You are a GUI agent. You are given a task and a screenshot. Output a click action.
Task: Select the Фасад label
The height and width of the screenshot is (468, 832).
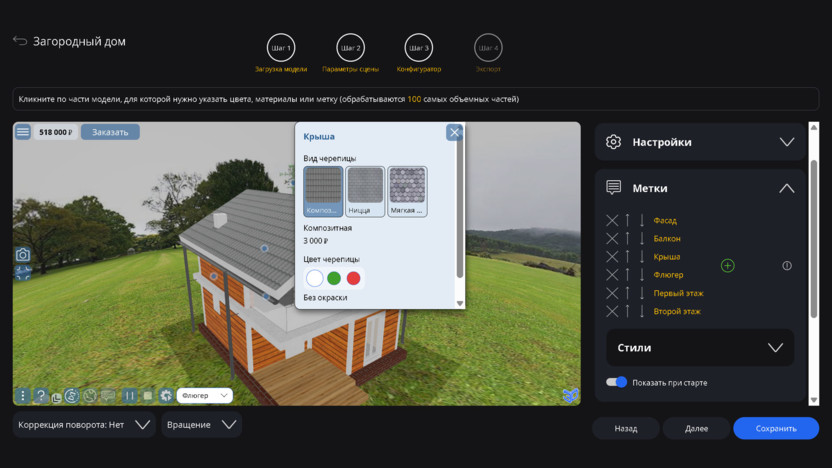pyautogui.click(x=665, y=220)
